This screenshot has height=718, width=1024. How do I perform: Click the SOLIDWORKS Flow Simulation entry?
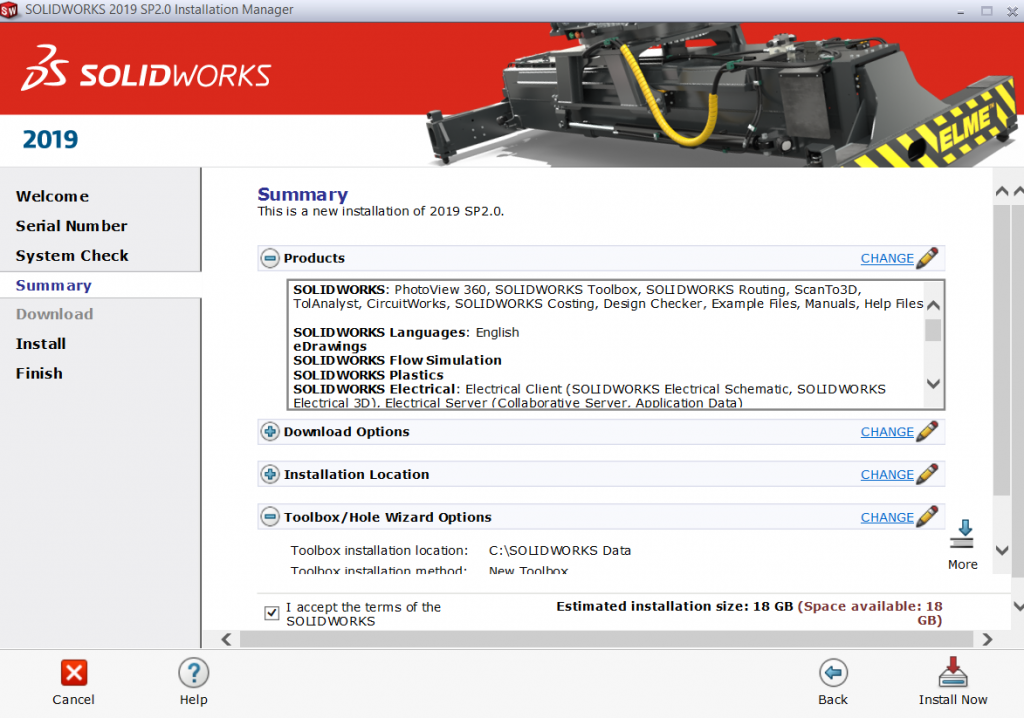[397, 360]
